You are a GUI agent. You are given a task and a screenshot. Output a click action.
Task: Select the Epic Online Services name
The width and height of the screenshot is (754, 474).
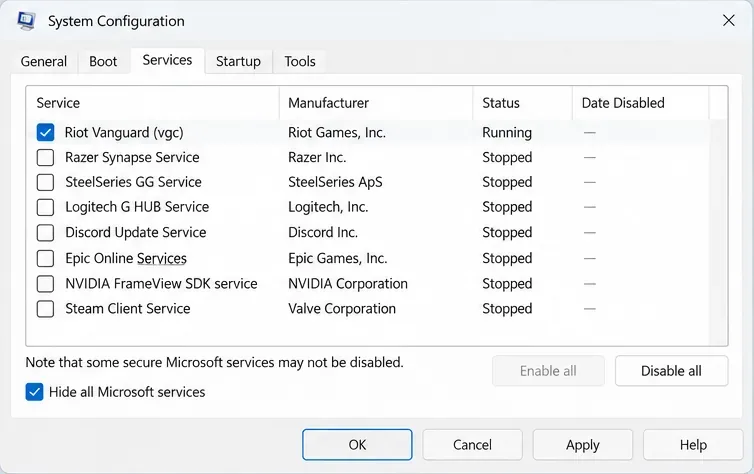pos(126,258)
